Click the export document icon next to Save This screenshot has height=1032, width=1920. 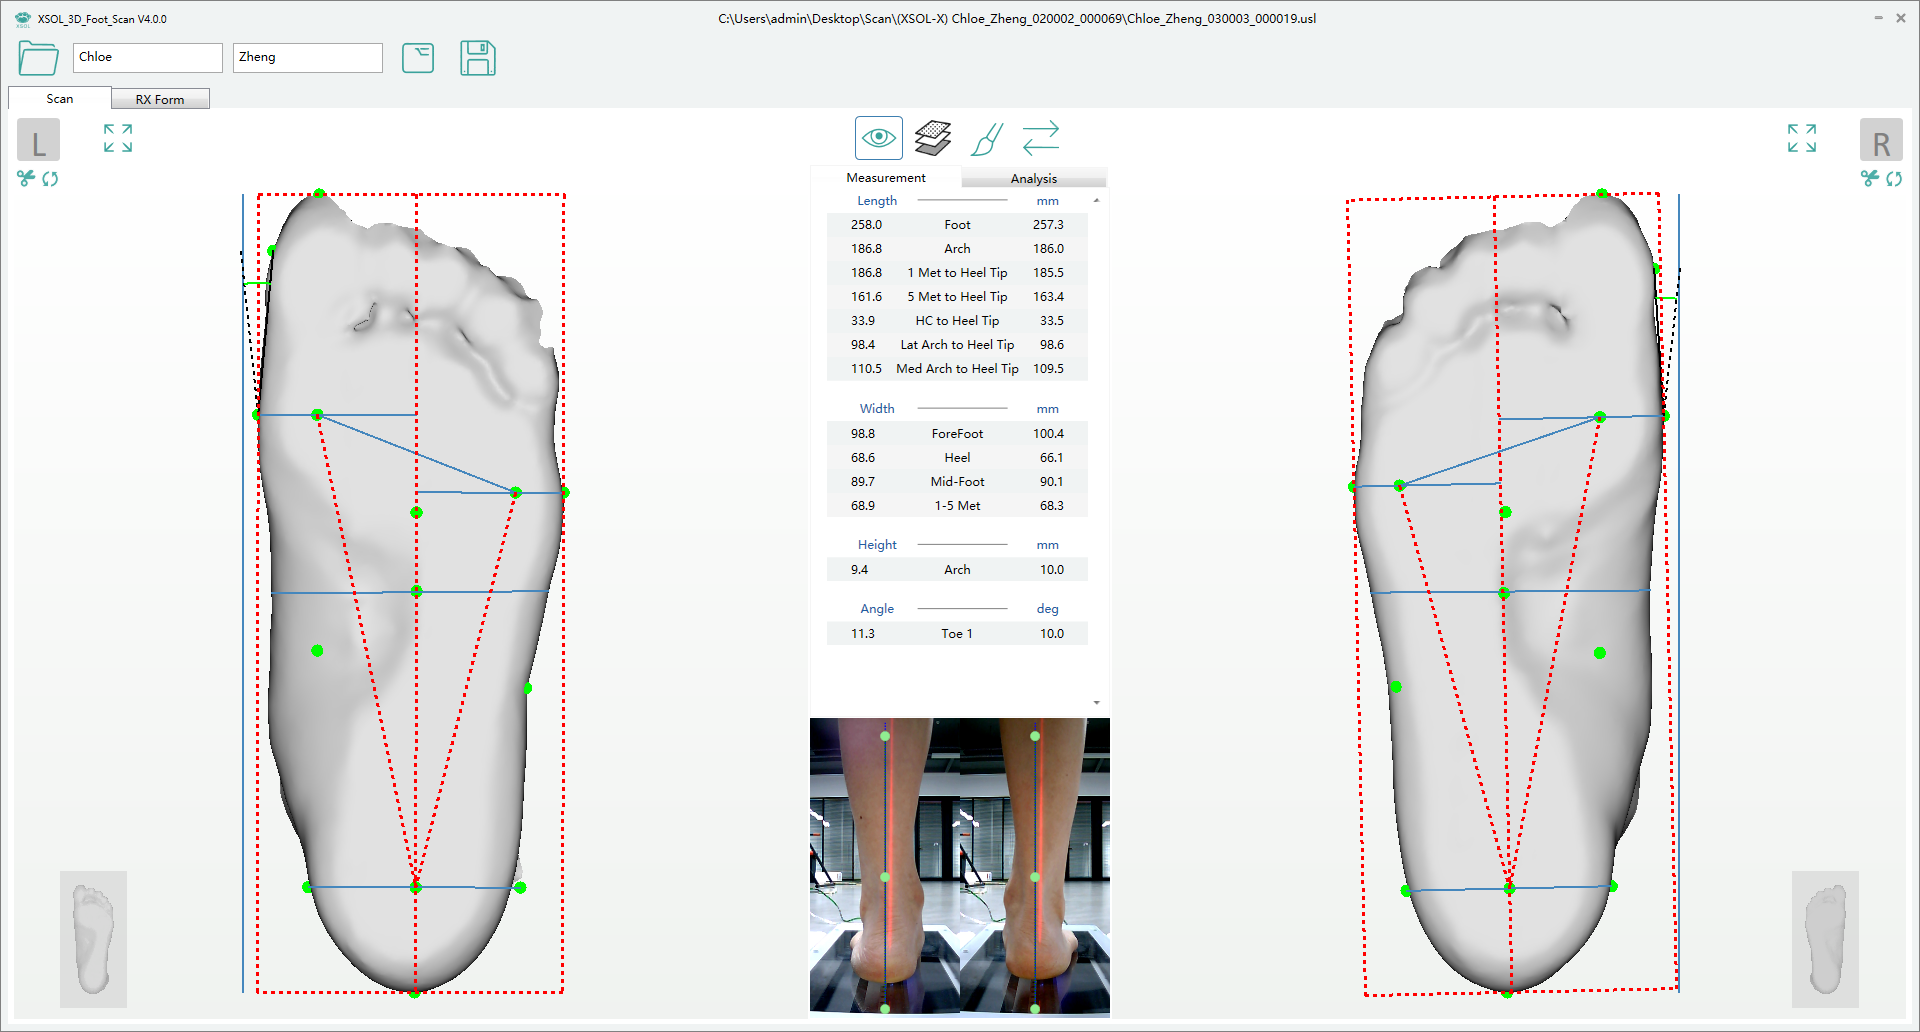point(418,58)
